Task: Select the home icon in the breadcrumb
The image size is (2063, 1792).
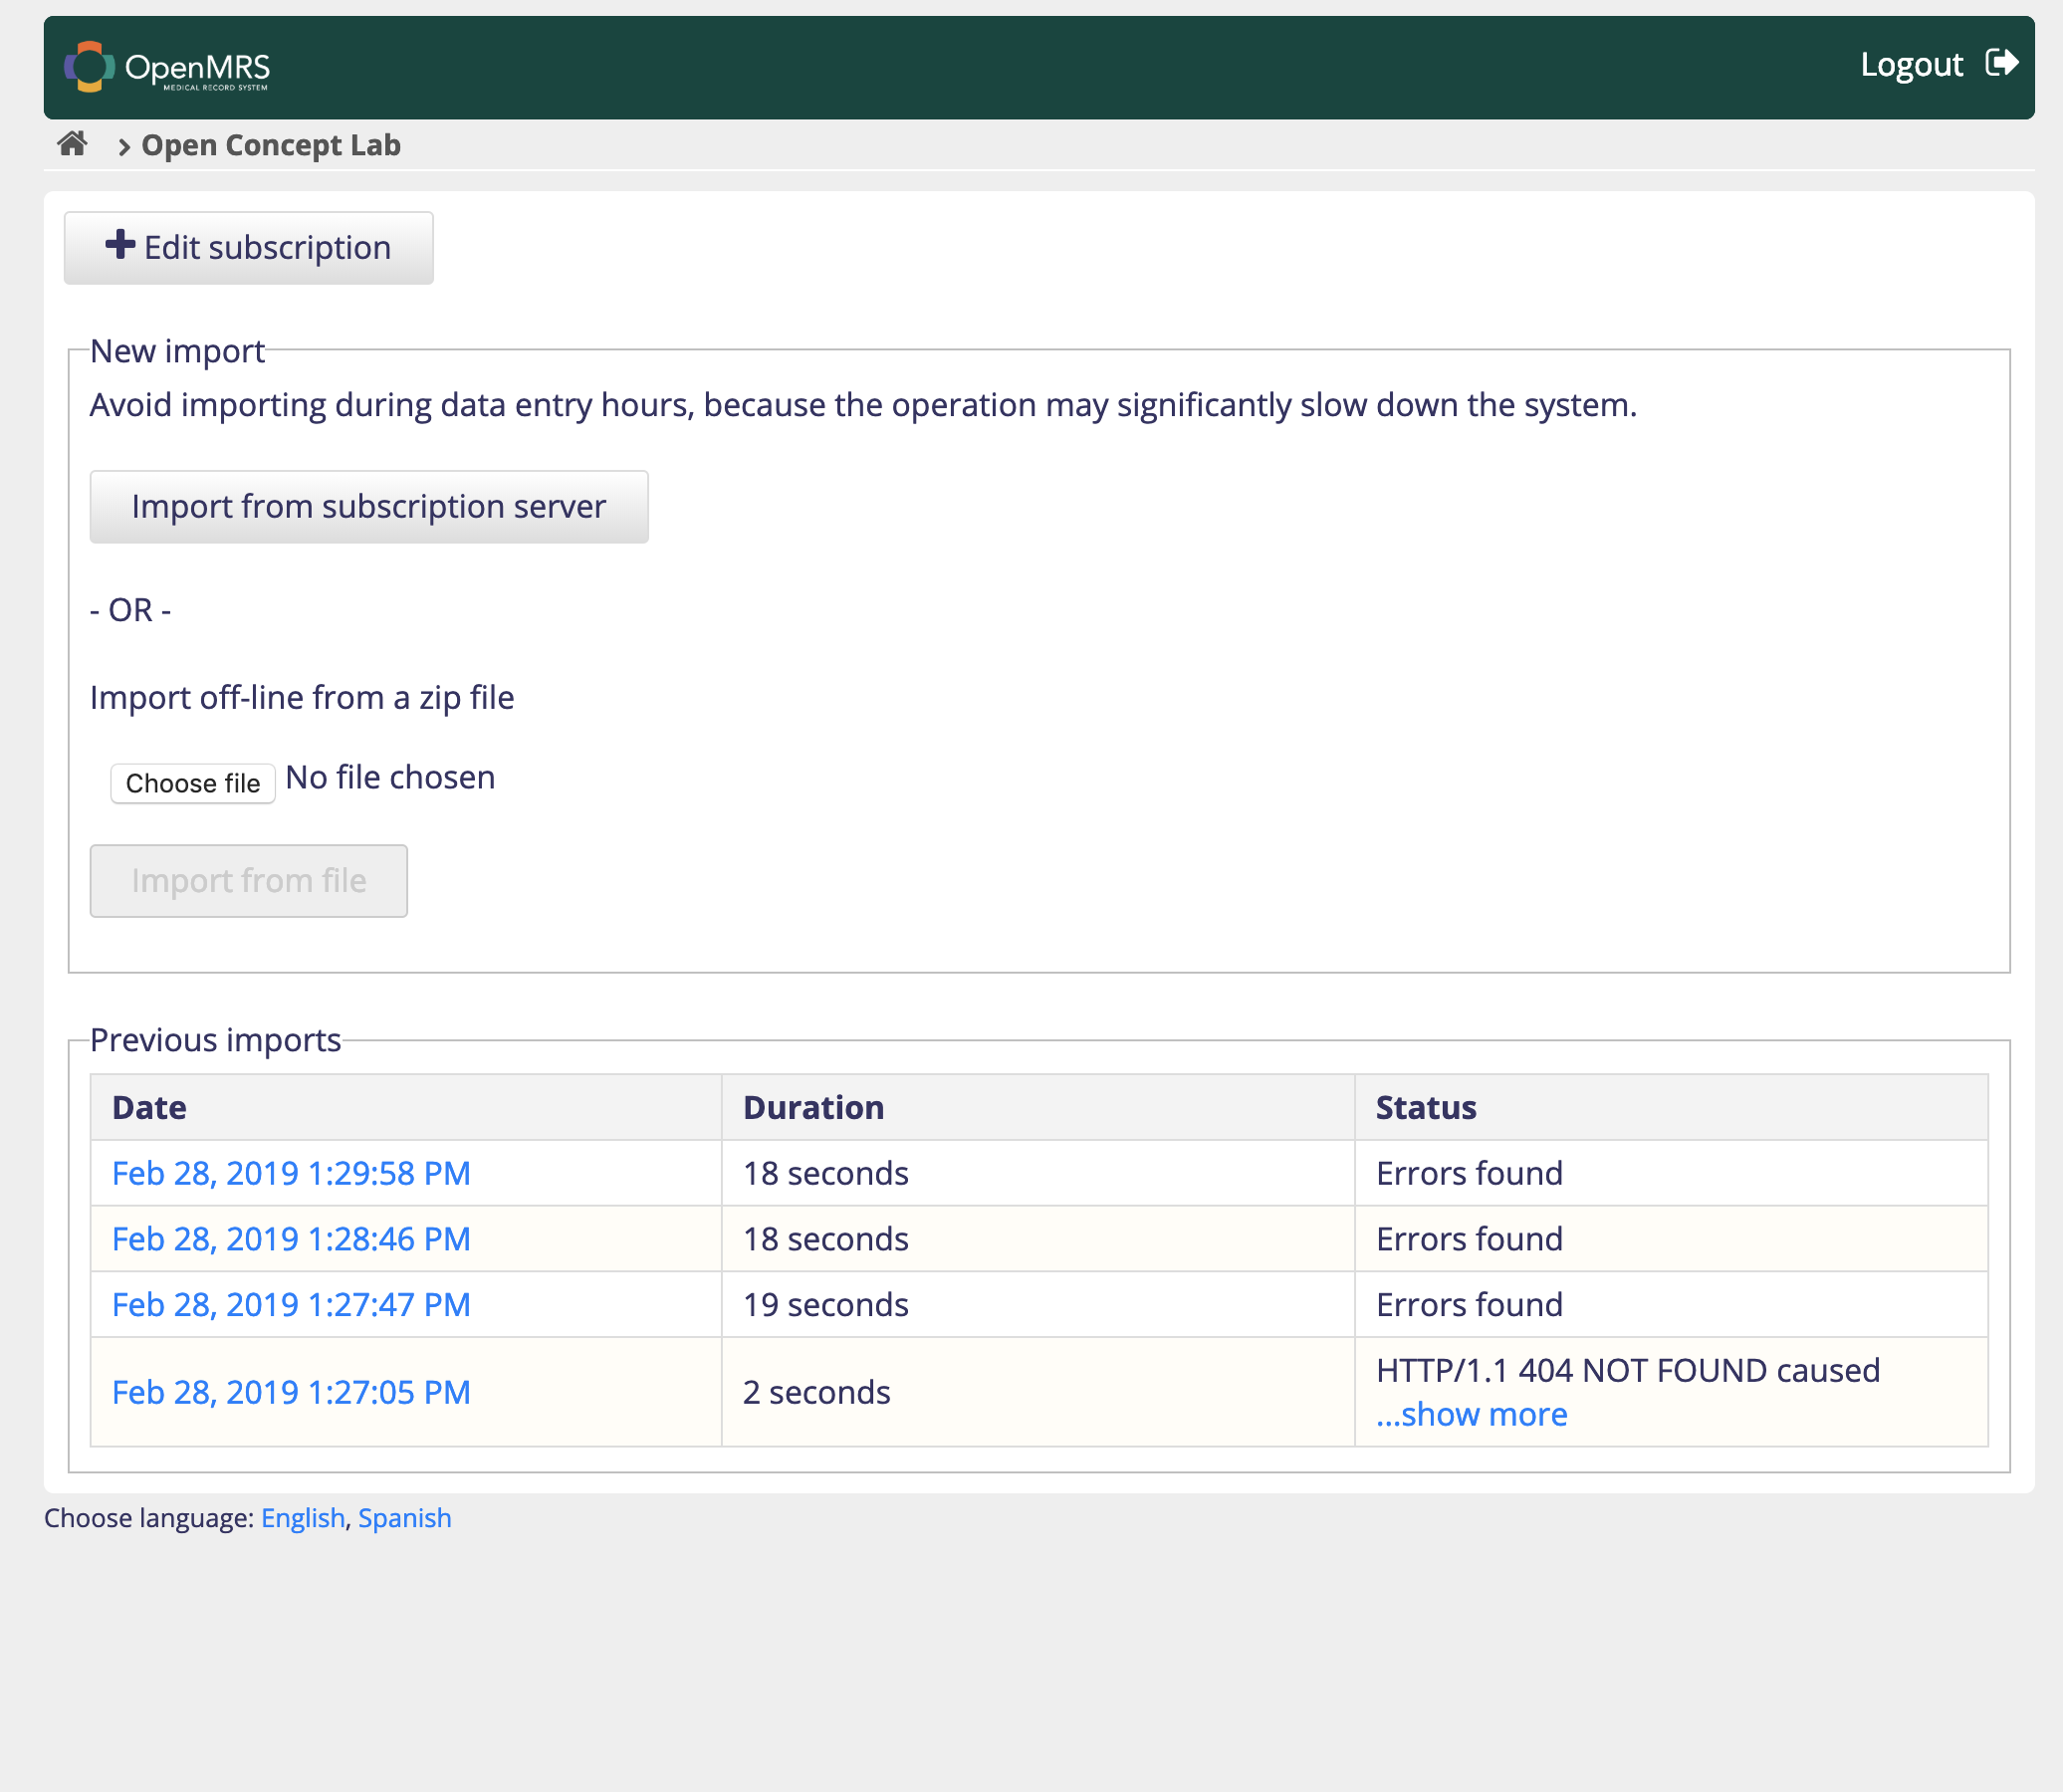Action: point(71,144)
